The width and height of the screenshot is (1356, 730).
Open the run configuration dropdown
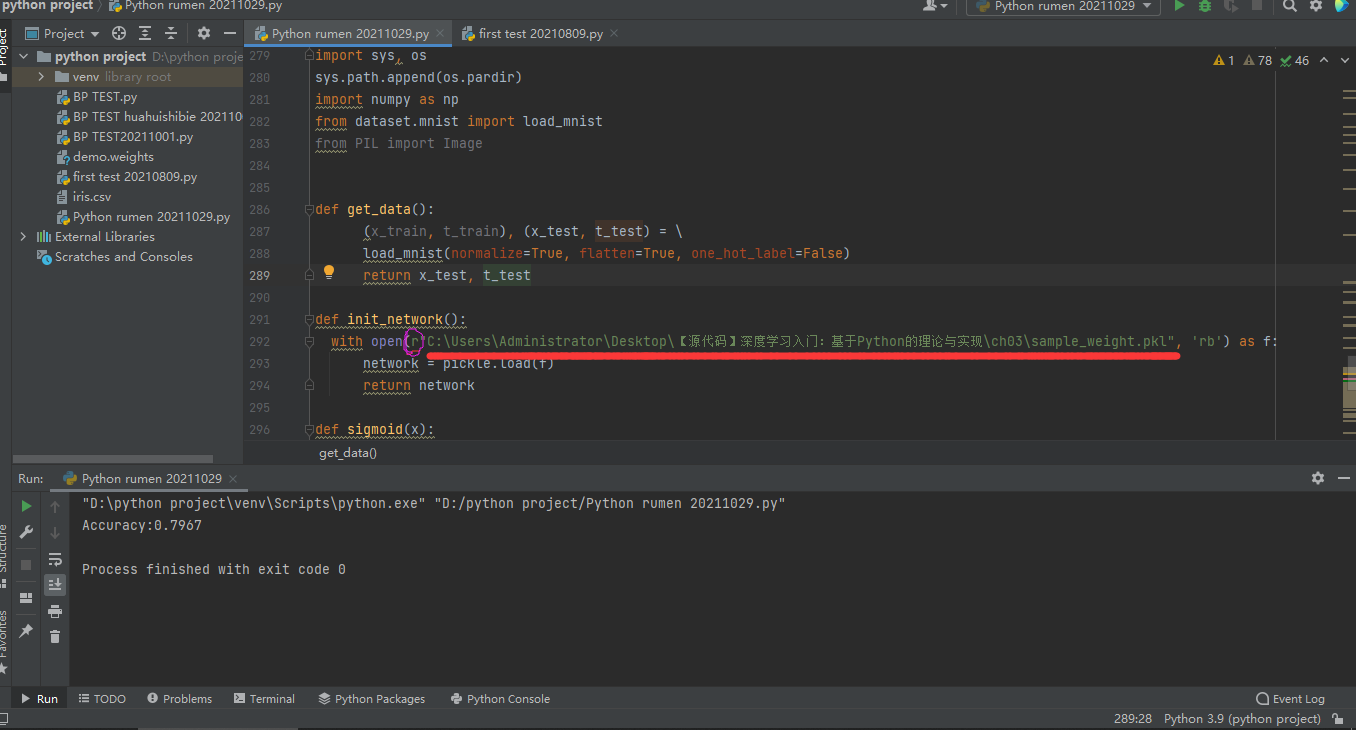(1062, 6)
